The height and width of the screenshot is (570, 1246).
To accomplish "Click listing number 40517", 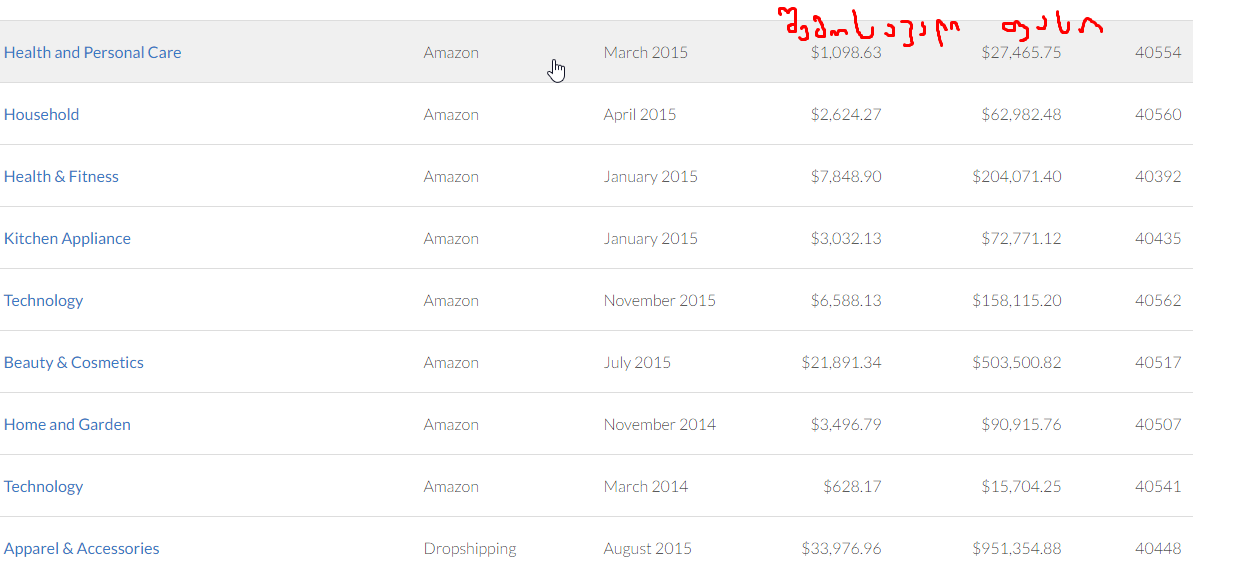I will tap(1157, 362).
